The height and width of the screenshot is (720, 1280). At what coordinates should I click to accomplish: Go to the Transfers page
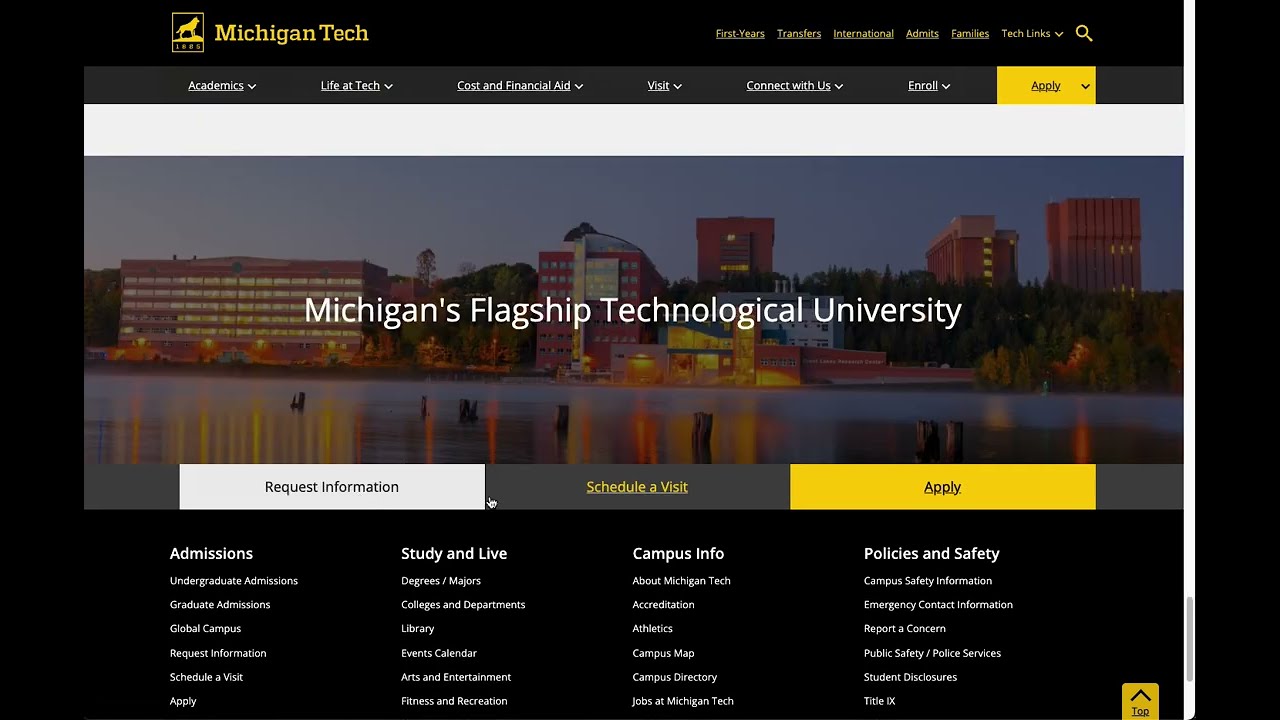[x=799, y=34]
